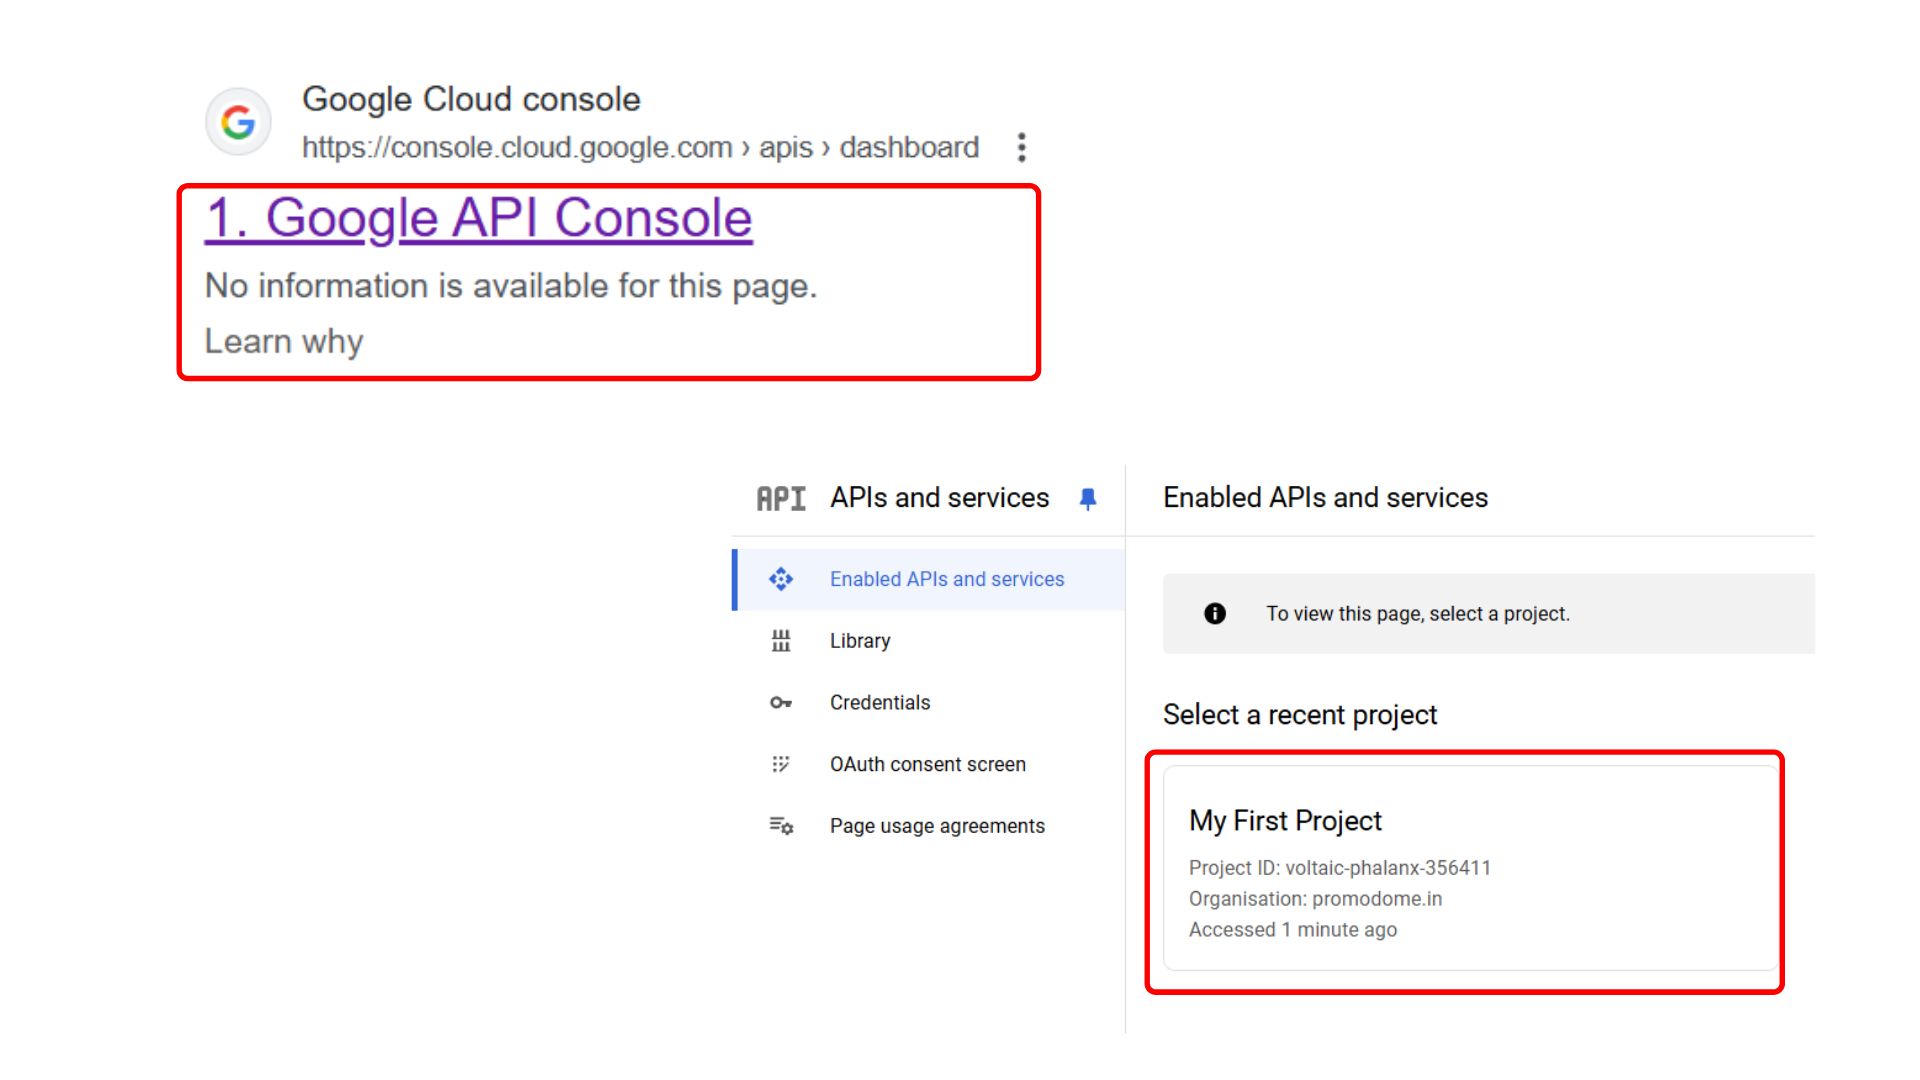This screenshot has width=1920, height=1080.
Task: Select Enabled APIs and services menu entry
Action: [x=947, y=578]
